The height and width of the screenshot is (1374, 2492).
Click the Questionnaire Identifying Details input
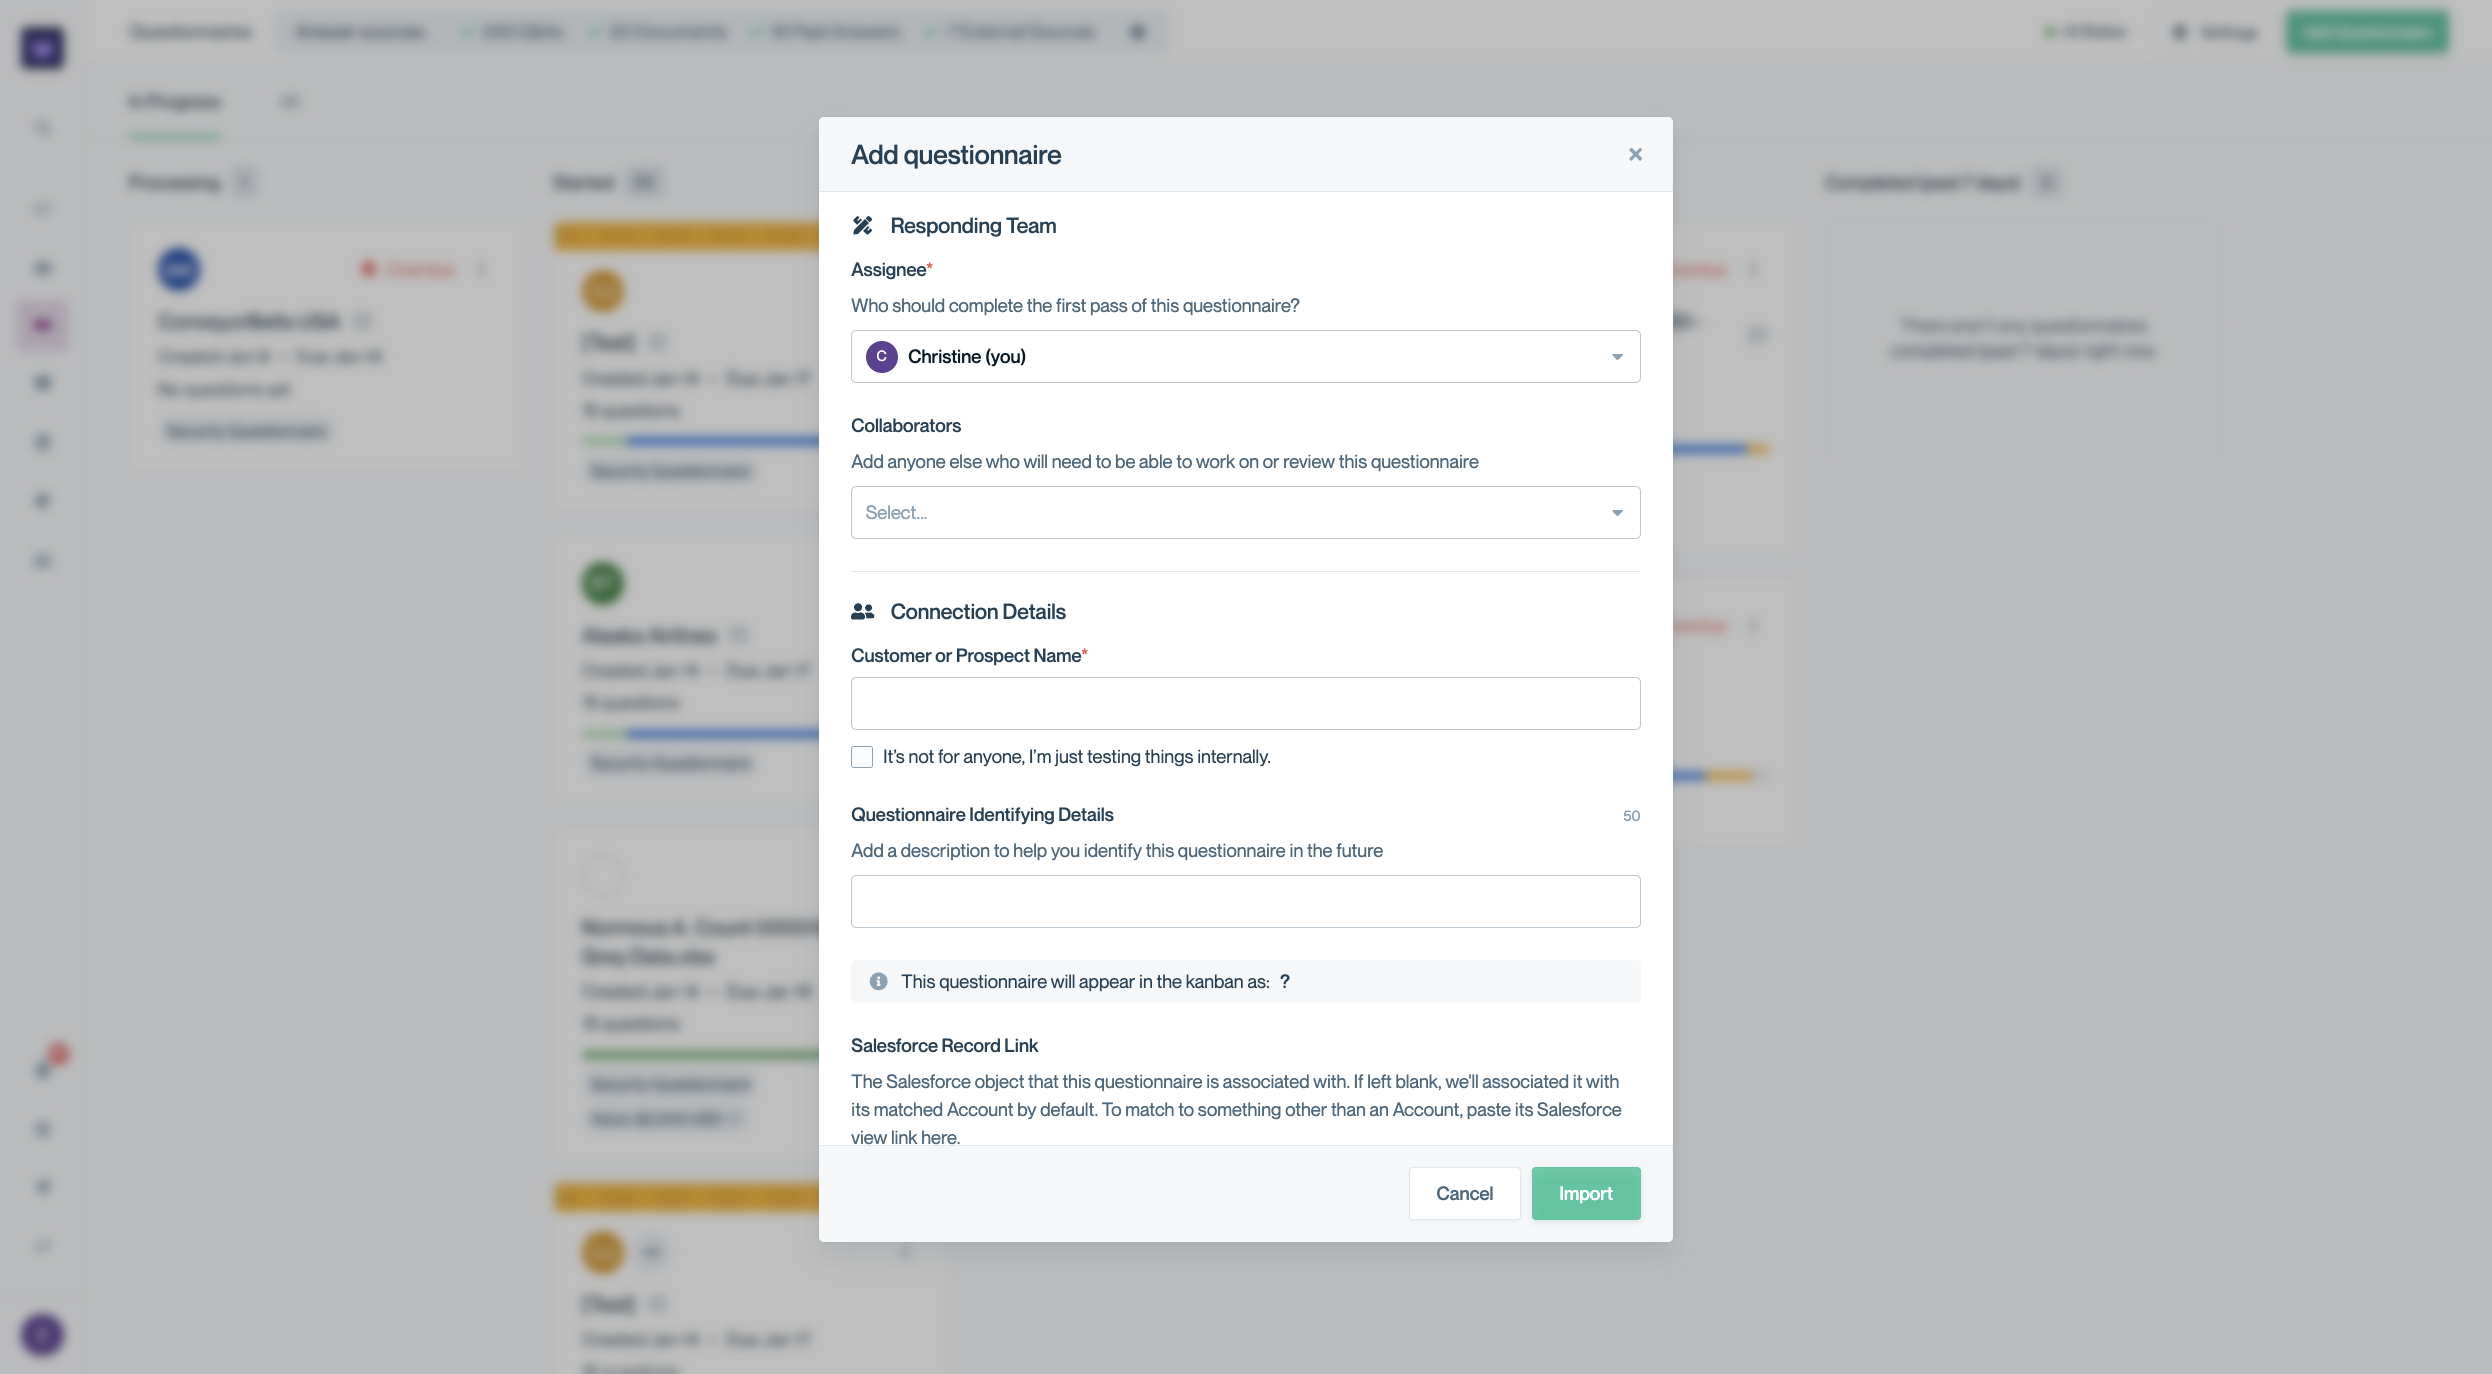tap(1245, 901)
